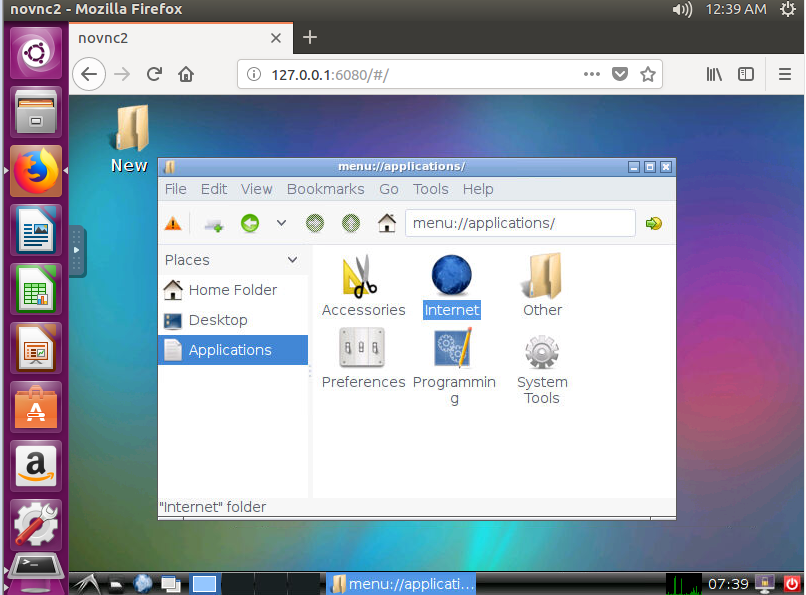Go forward in the file manager toolbar
Screen dimensions: 806x595
point(315,223)
